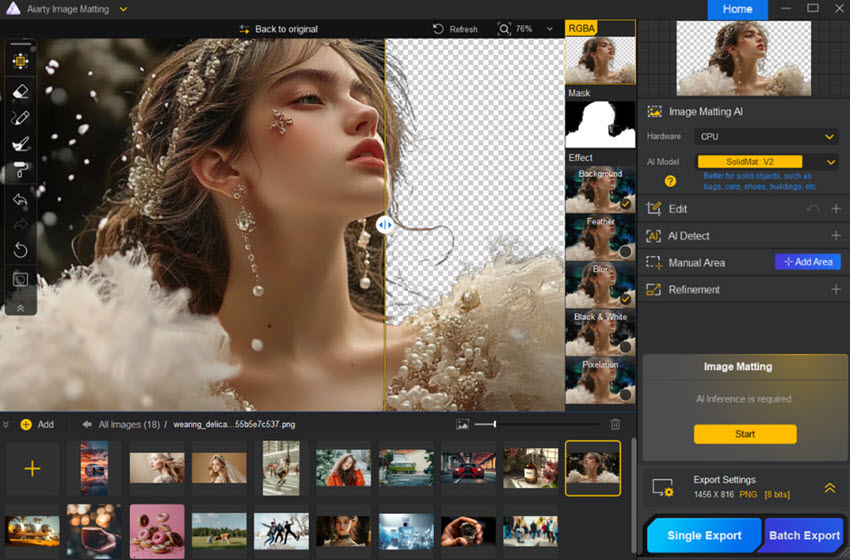Click the Start button

point(745,434)
